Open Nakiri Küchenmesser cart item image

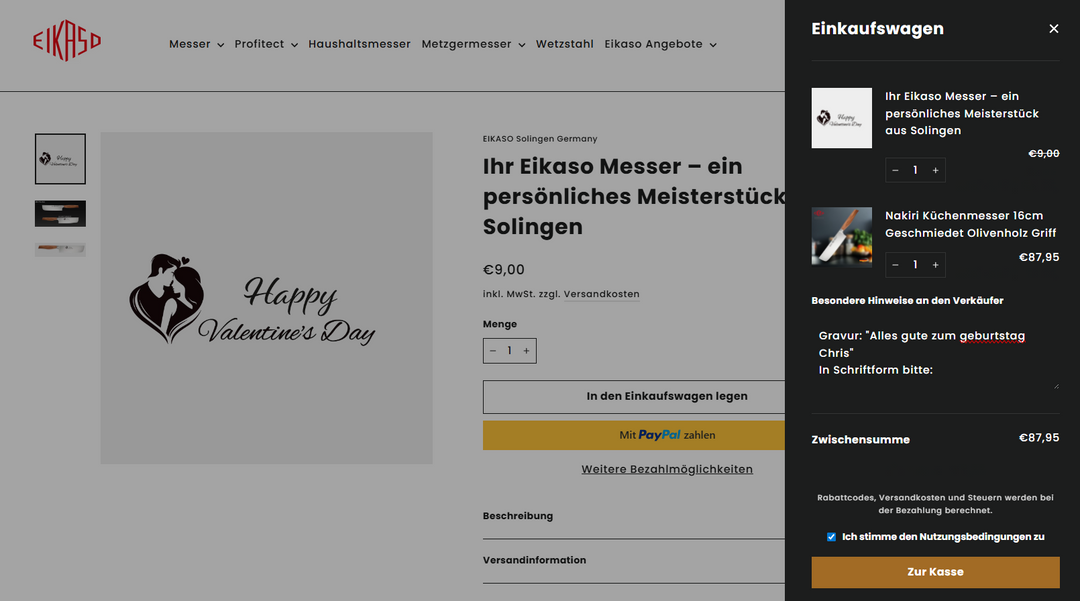(841, 237)
